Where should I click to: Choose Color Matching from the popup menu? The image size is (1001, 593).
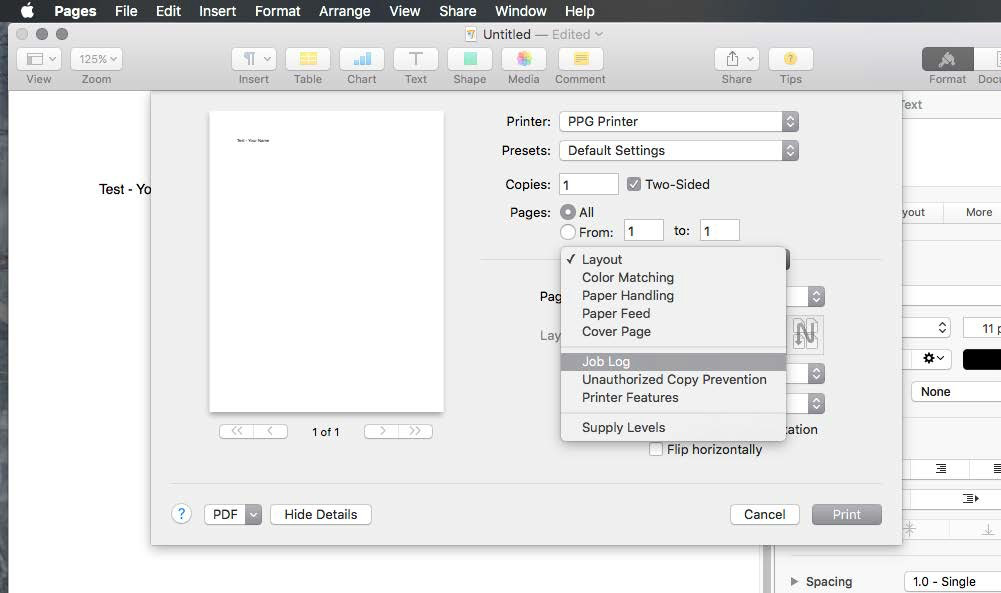point(673,278)
